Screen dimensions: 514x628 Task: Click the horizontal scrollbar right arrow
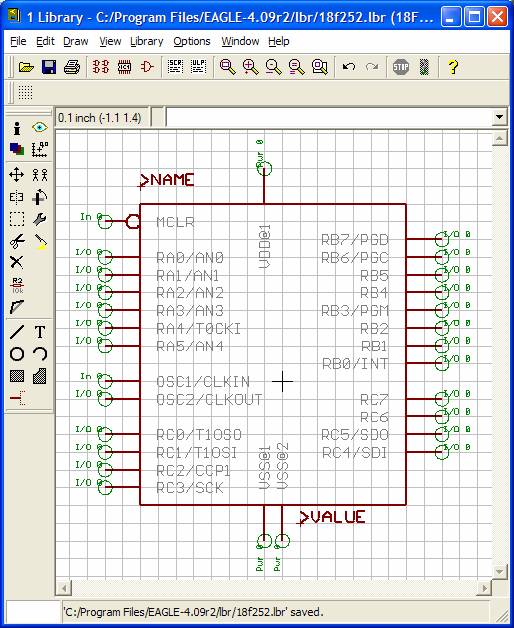coord(484,588)
